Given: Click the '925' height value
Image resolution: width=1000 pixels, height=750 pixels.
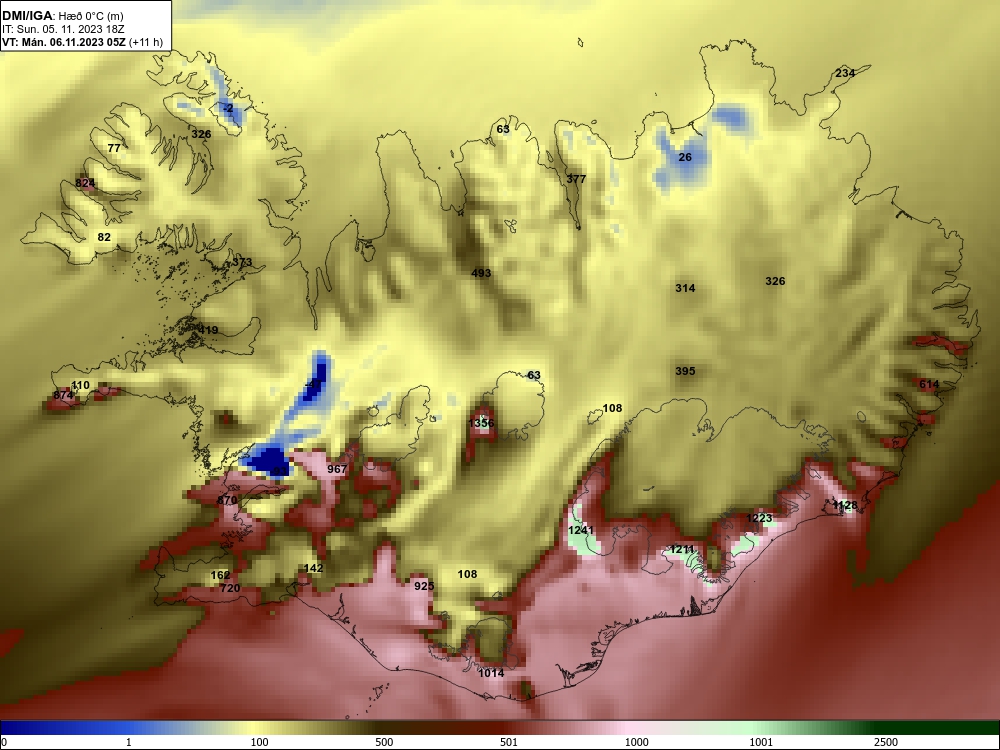Looking at the screenshot, I should (424, 585).
